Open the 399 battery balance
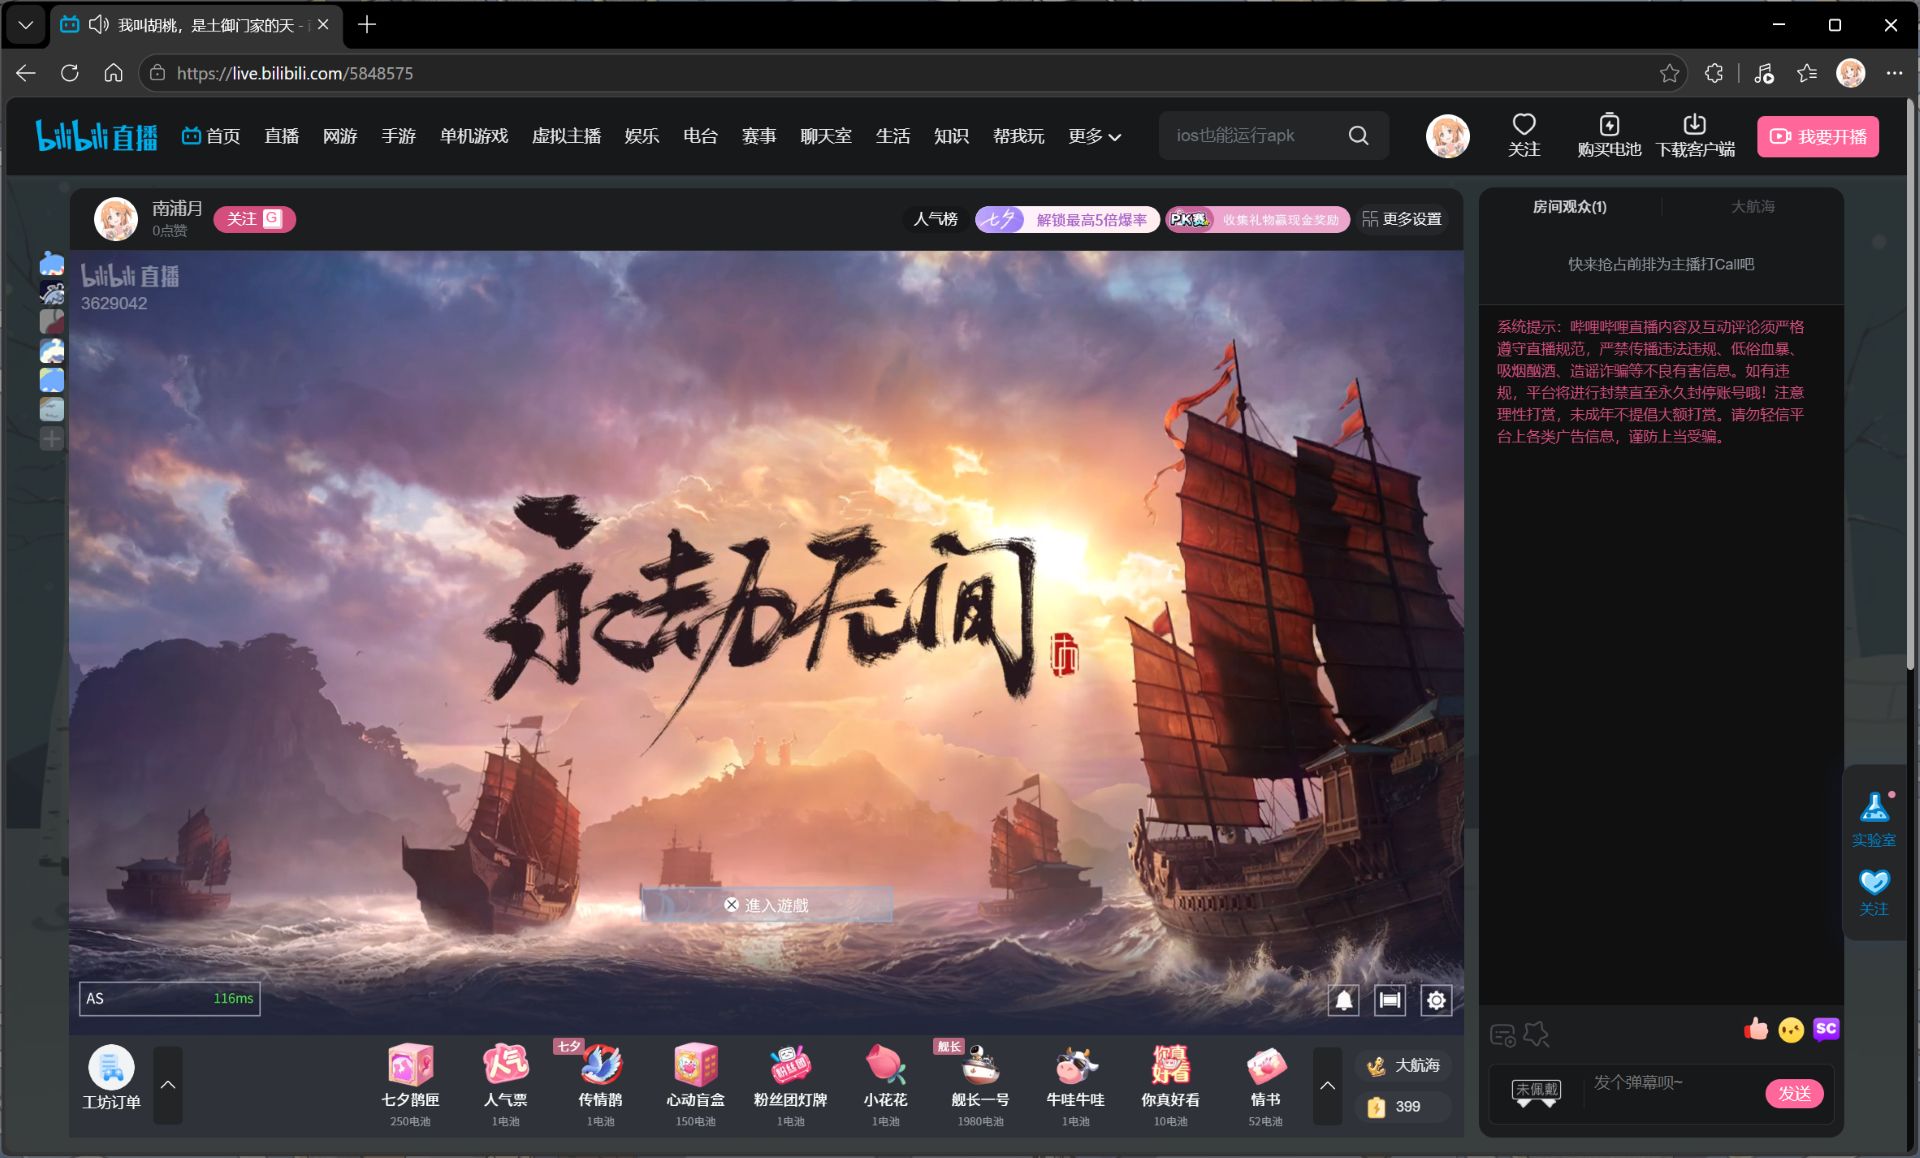The image size is (1920, 1158). (x=1404, y=1107)
